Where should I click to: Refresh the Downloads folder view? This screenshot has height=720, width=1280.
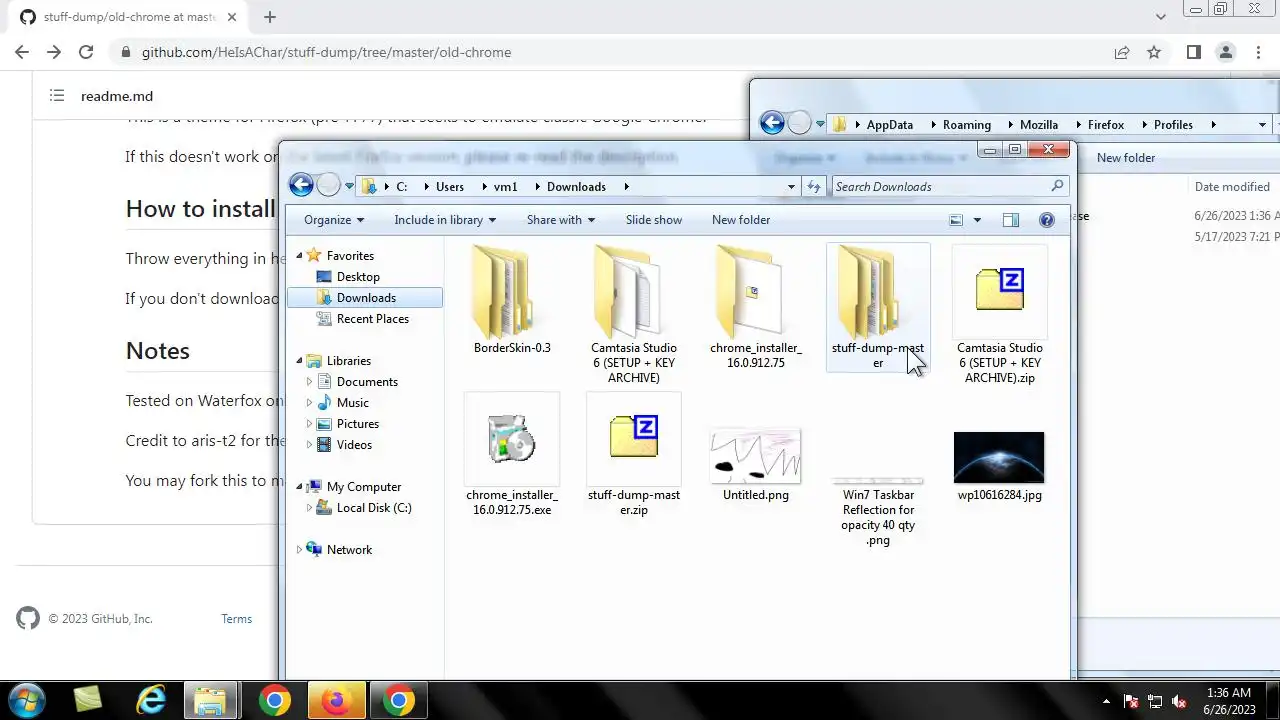pyautogui.click(x=814, y=186)
